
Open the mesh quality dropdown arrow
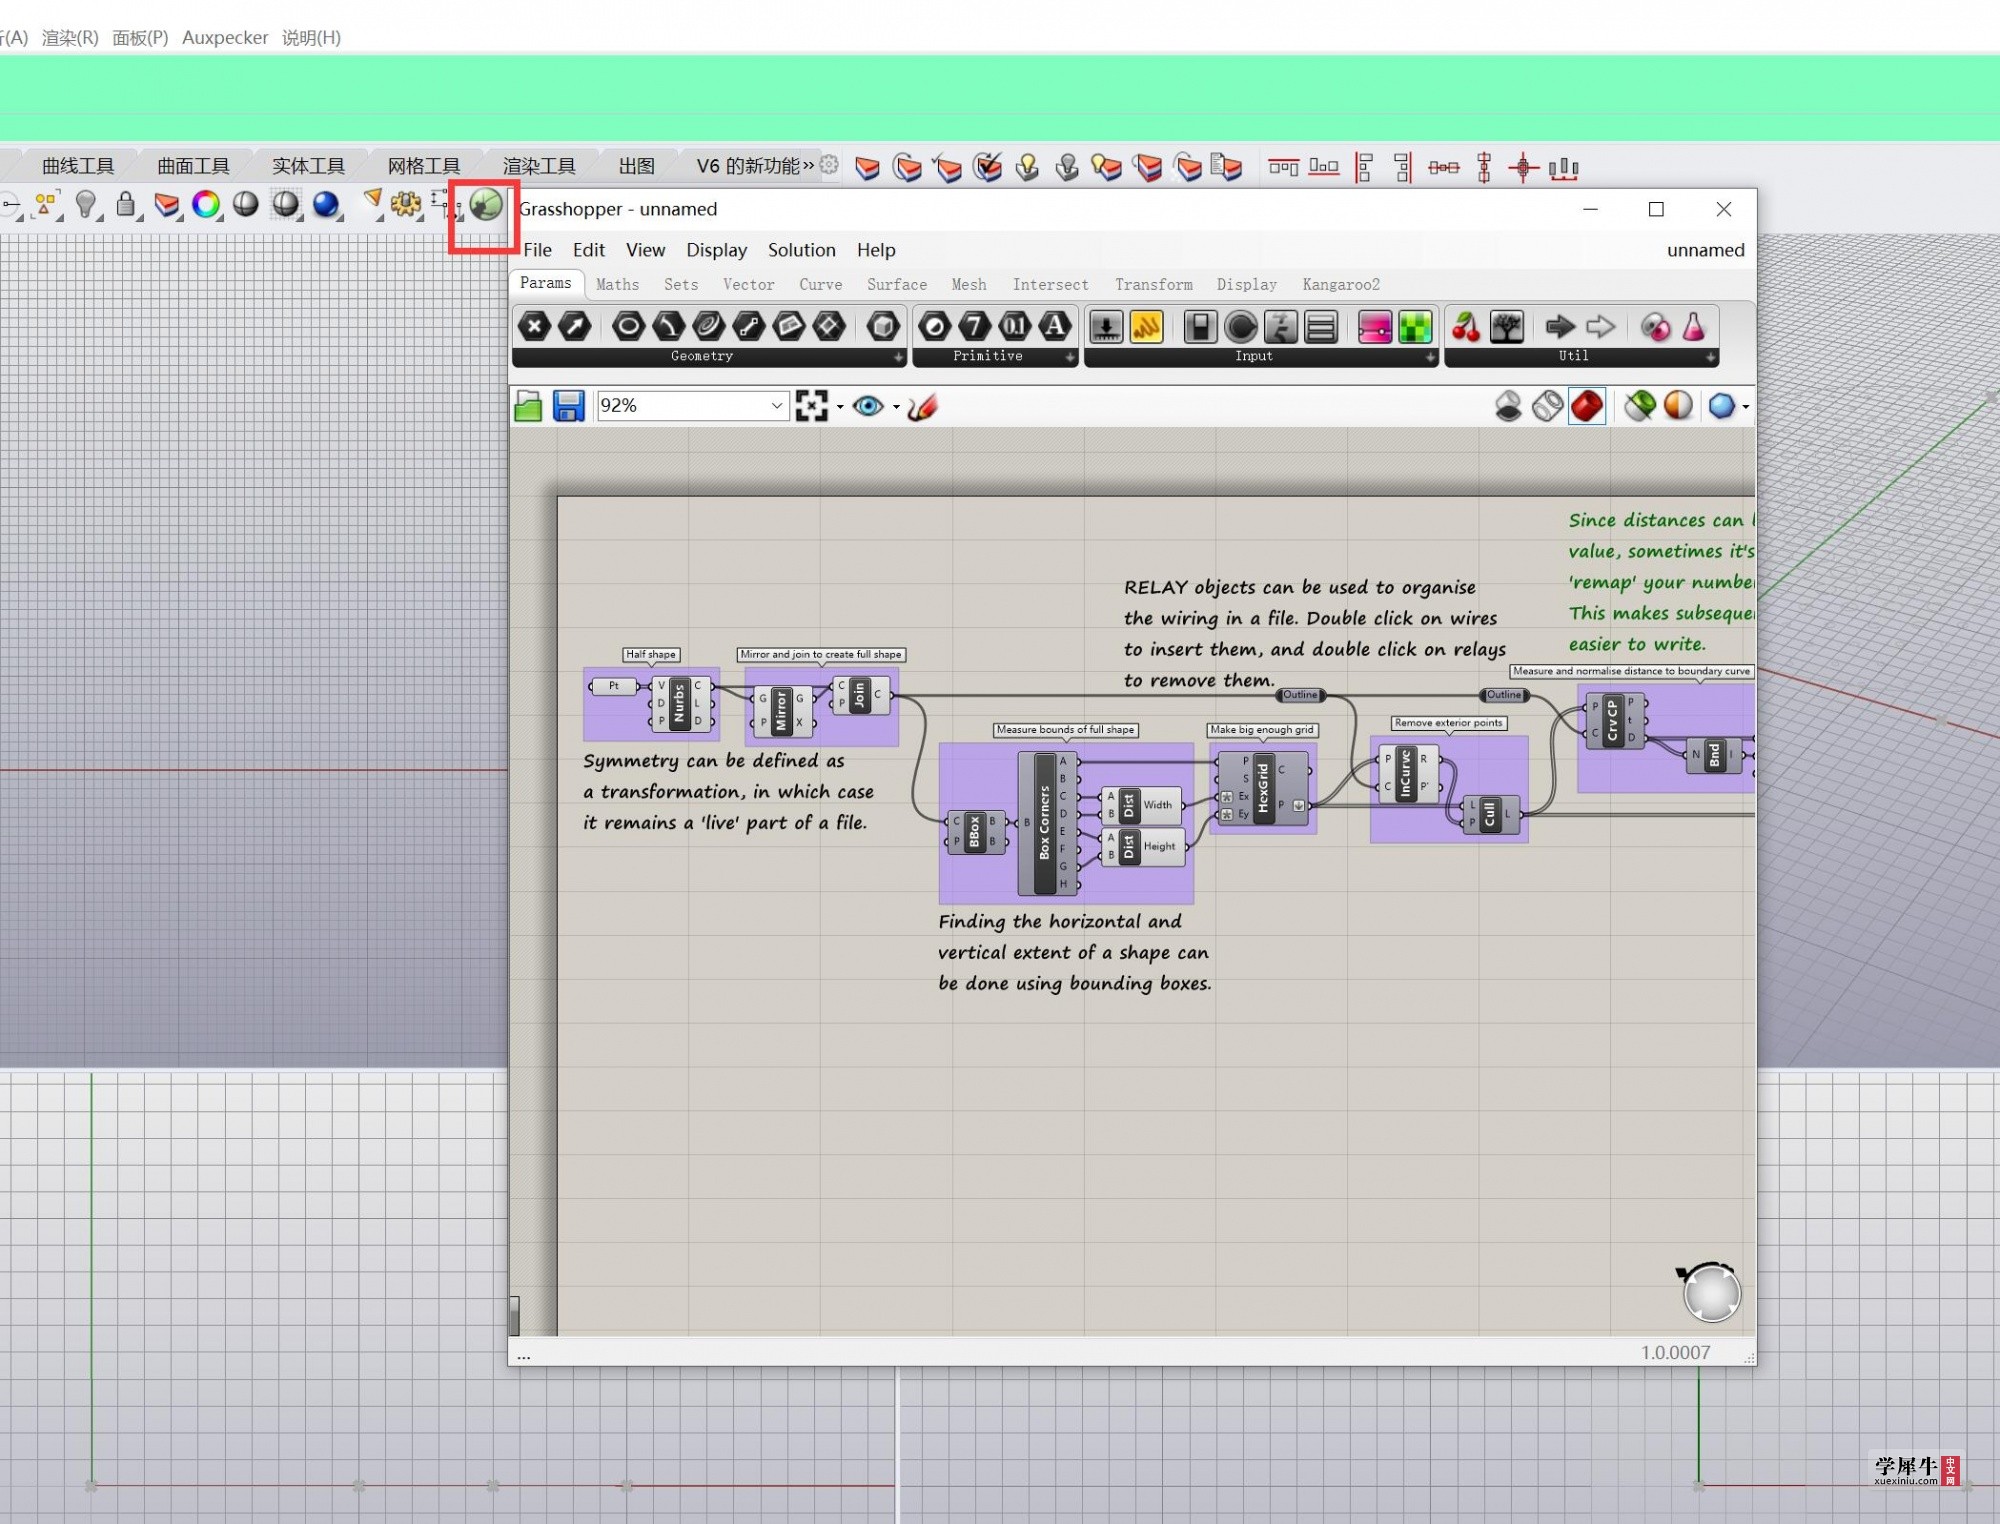pos(1746,407)
